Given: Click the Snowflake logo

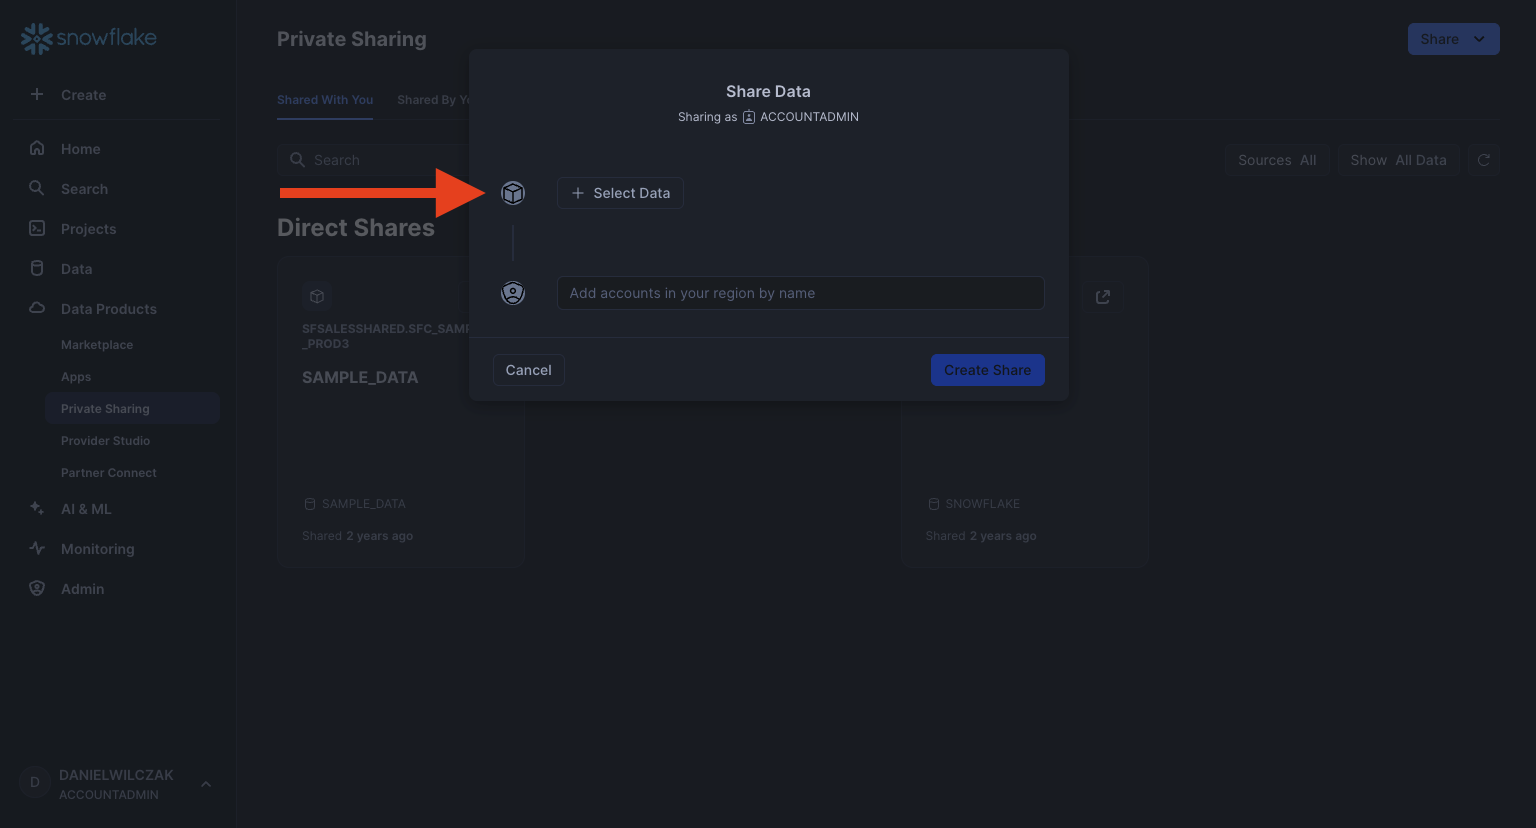Looking at the screenshot, I should [x=89, y=38].
